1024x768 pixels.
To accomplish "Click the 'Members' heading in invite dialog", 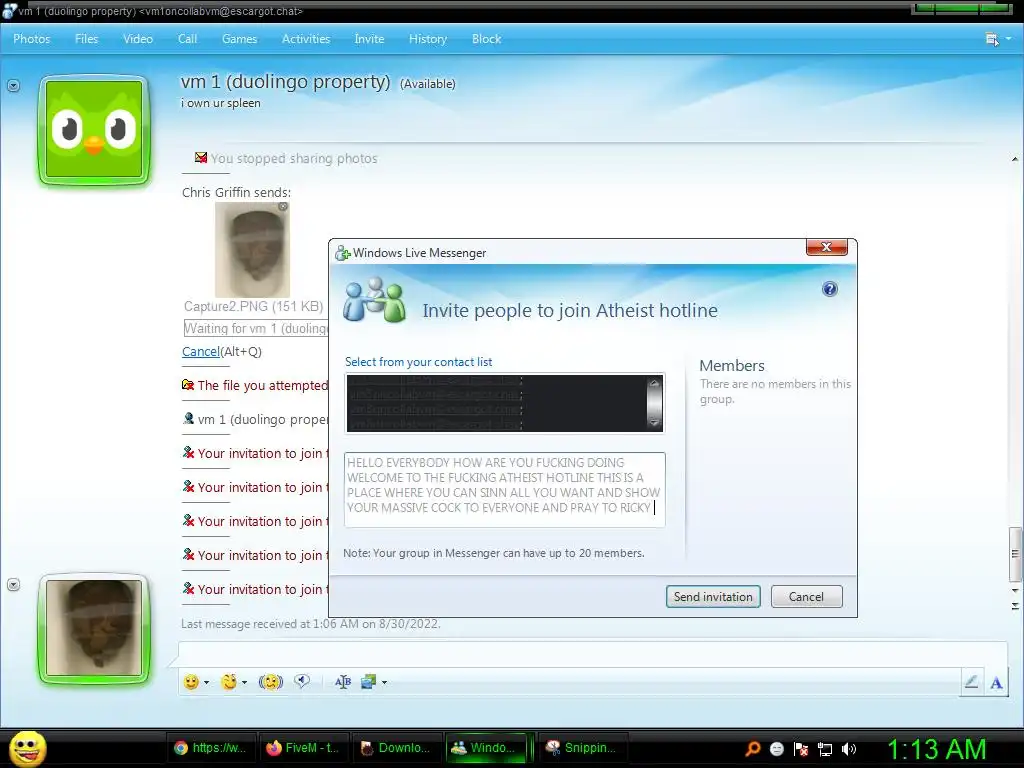I will 732,366.
